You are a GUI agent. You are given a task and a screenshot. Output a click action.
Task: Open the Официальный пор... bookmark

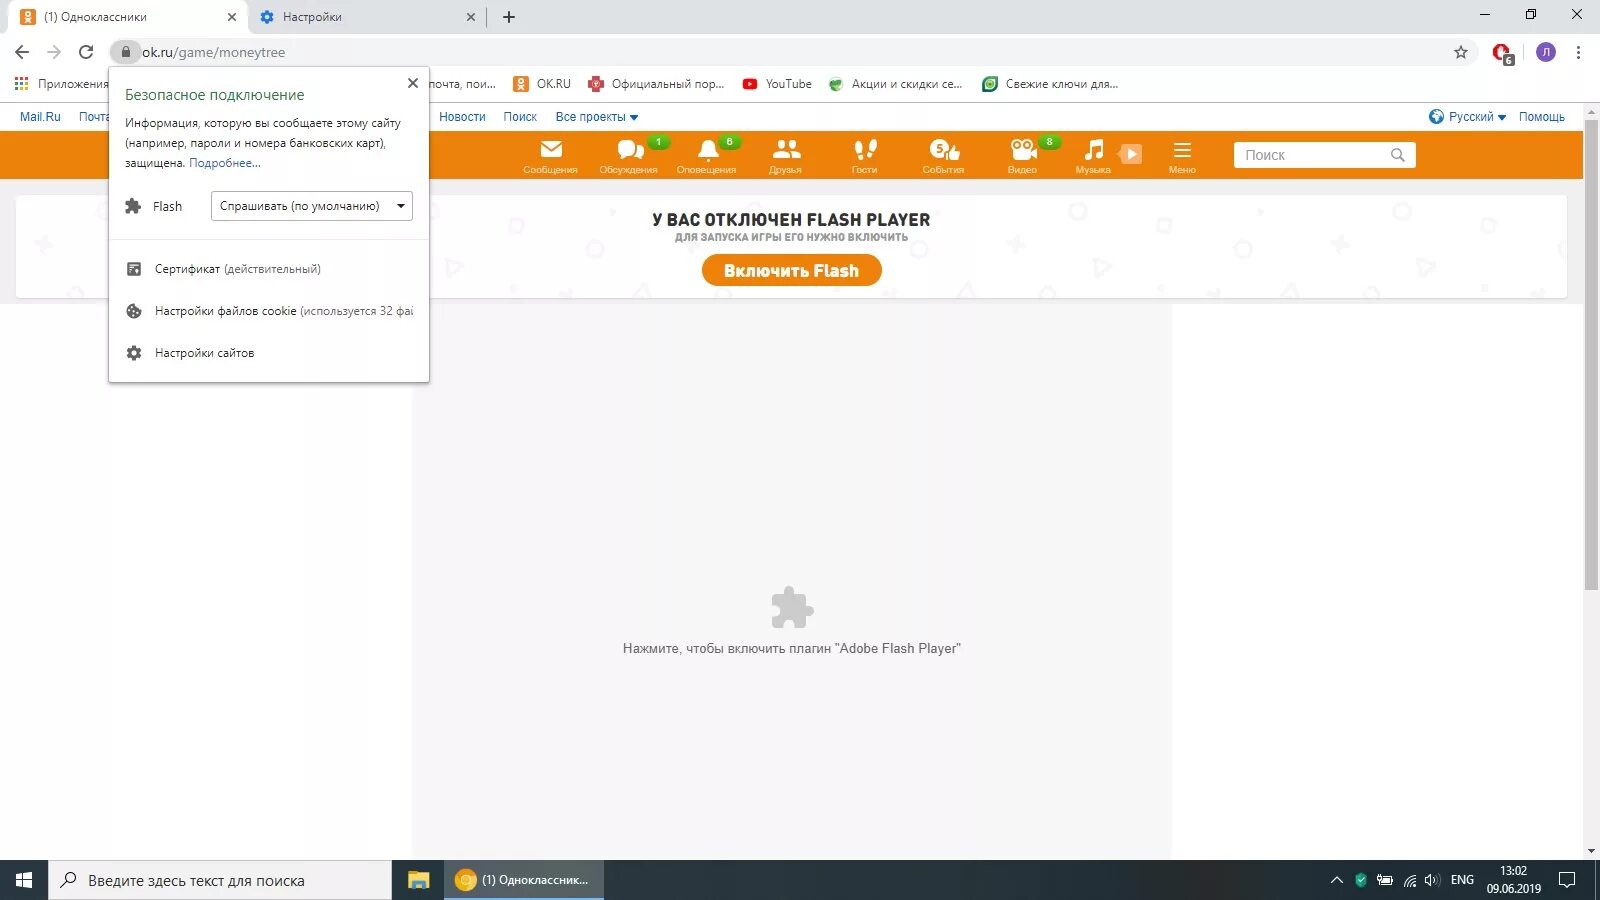pos(656,84)
